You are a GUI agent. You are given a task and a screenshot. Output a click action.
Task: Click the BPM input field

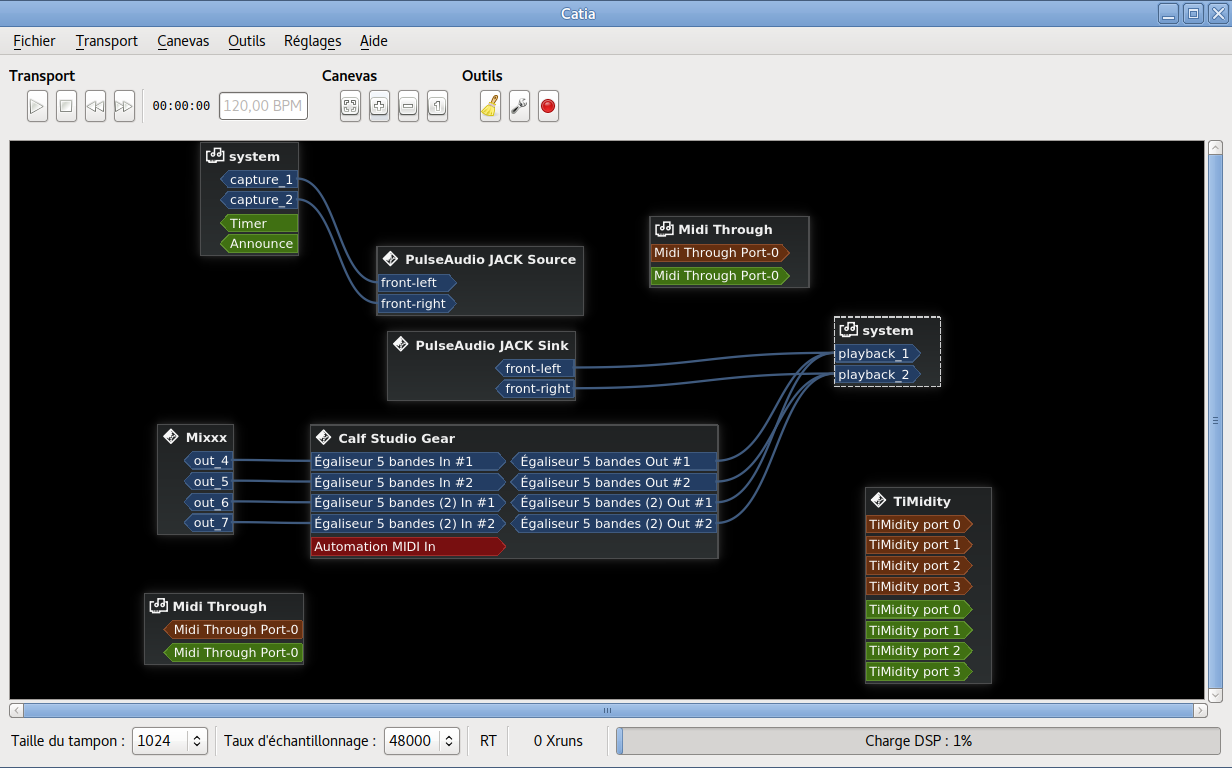pyautogui.click(x=263, y=106)
